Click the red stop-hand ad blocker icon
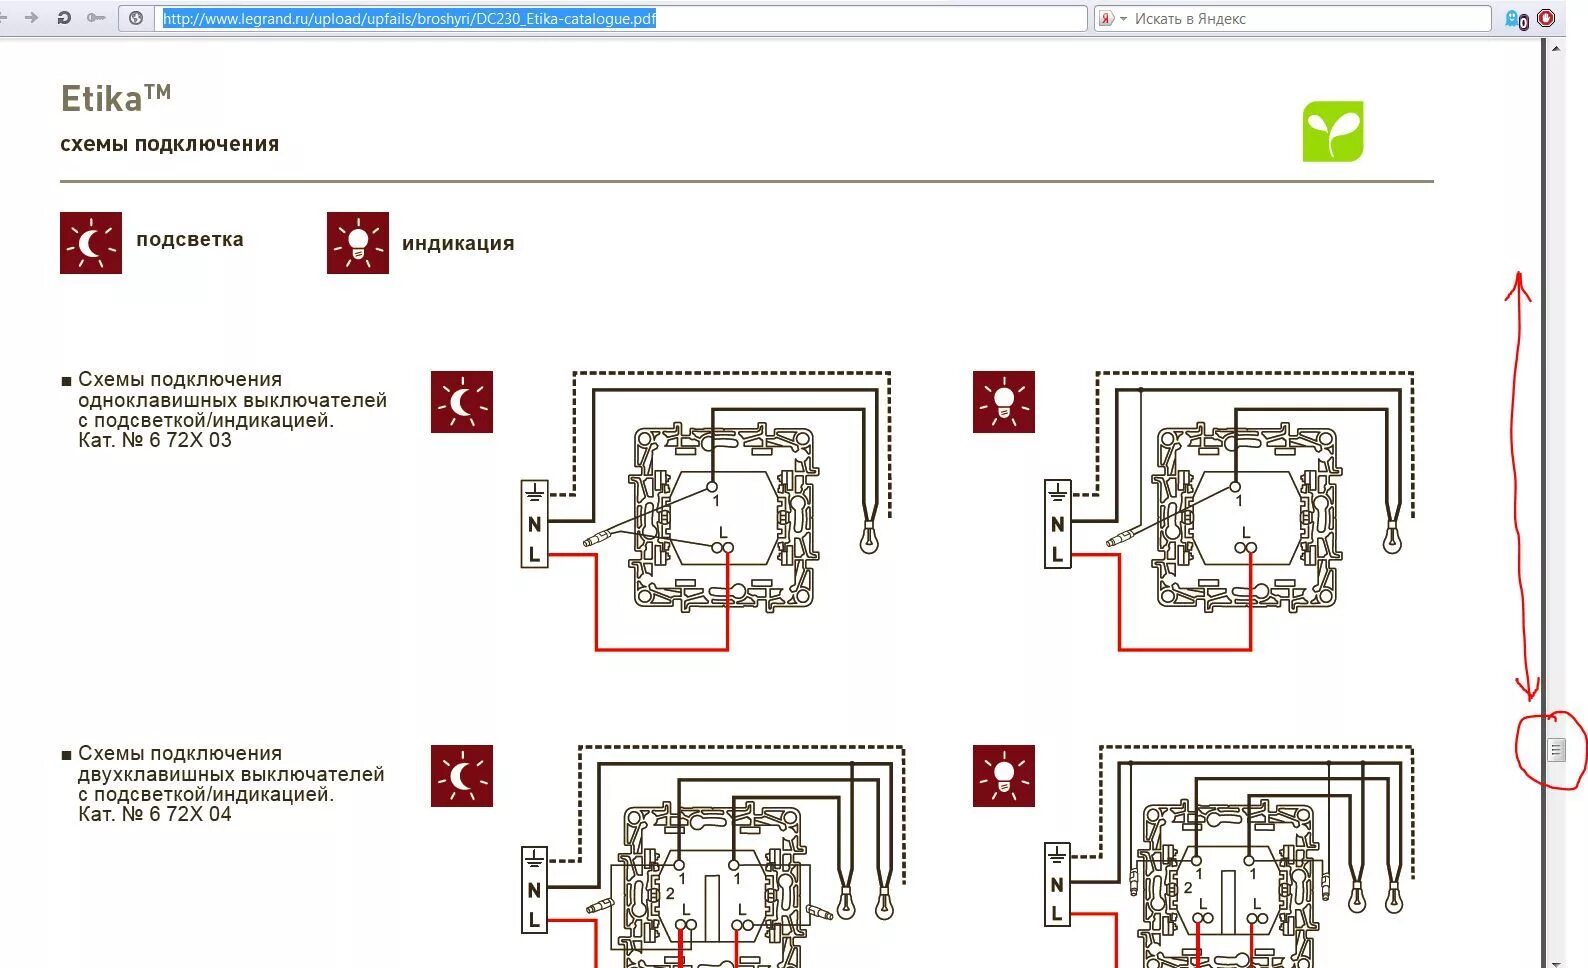This screenshot has width=1588, height=968. tap(1546, 18)
